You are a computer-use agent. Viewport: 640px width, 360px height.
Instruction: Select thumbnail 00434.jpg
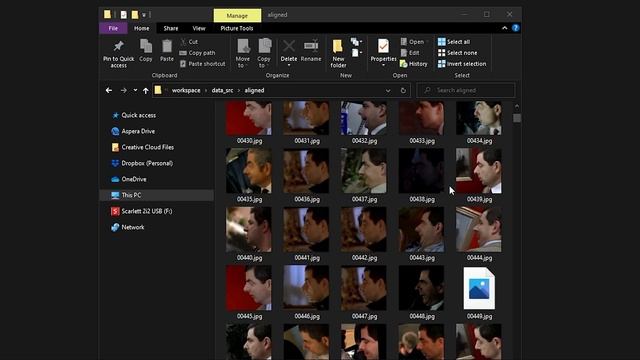[479, 118]
